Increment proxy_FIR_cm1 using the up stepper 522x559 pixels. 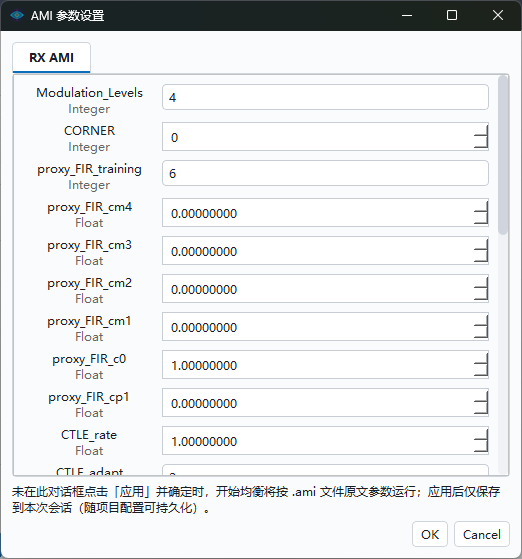[x=481, y=320]
